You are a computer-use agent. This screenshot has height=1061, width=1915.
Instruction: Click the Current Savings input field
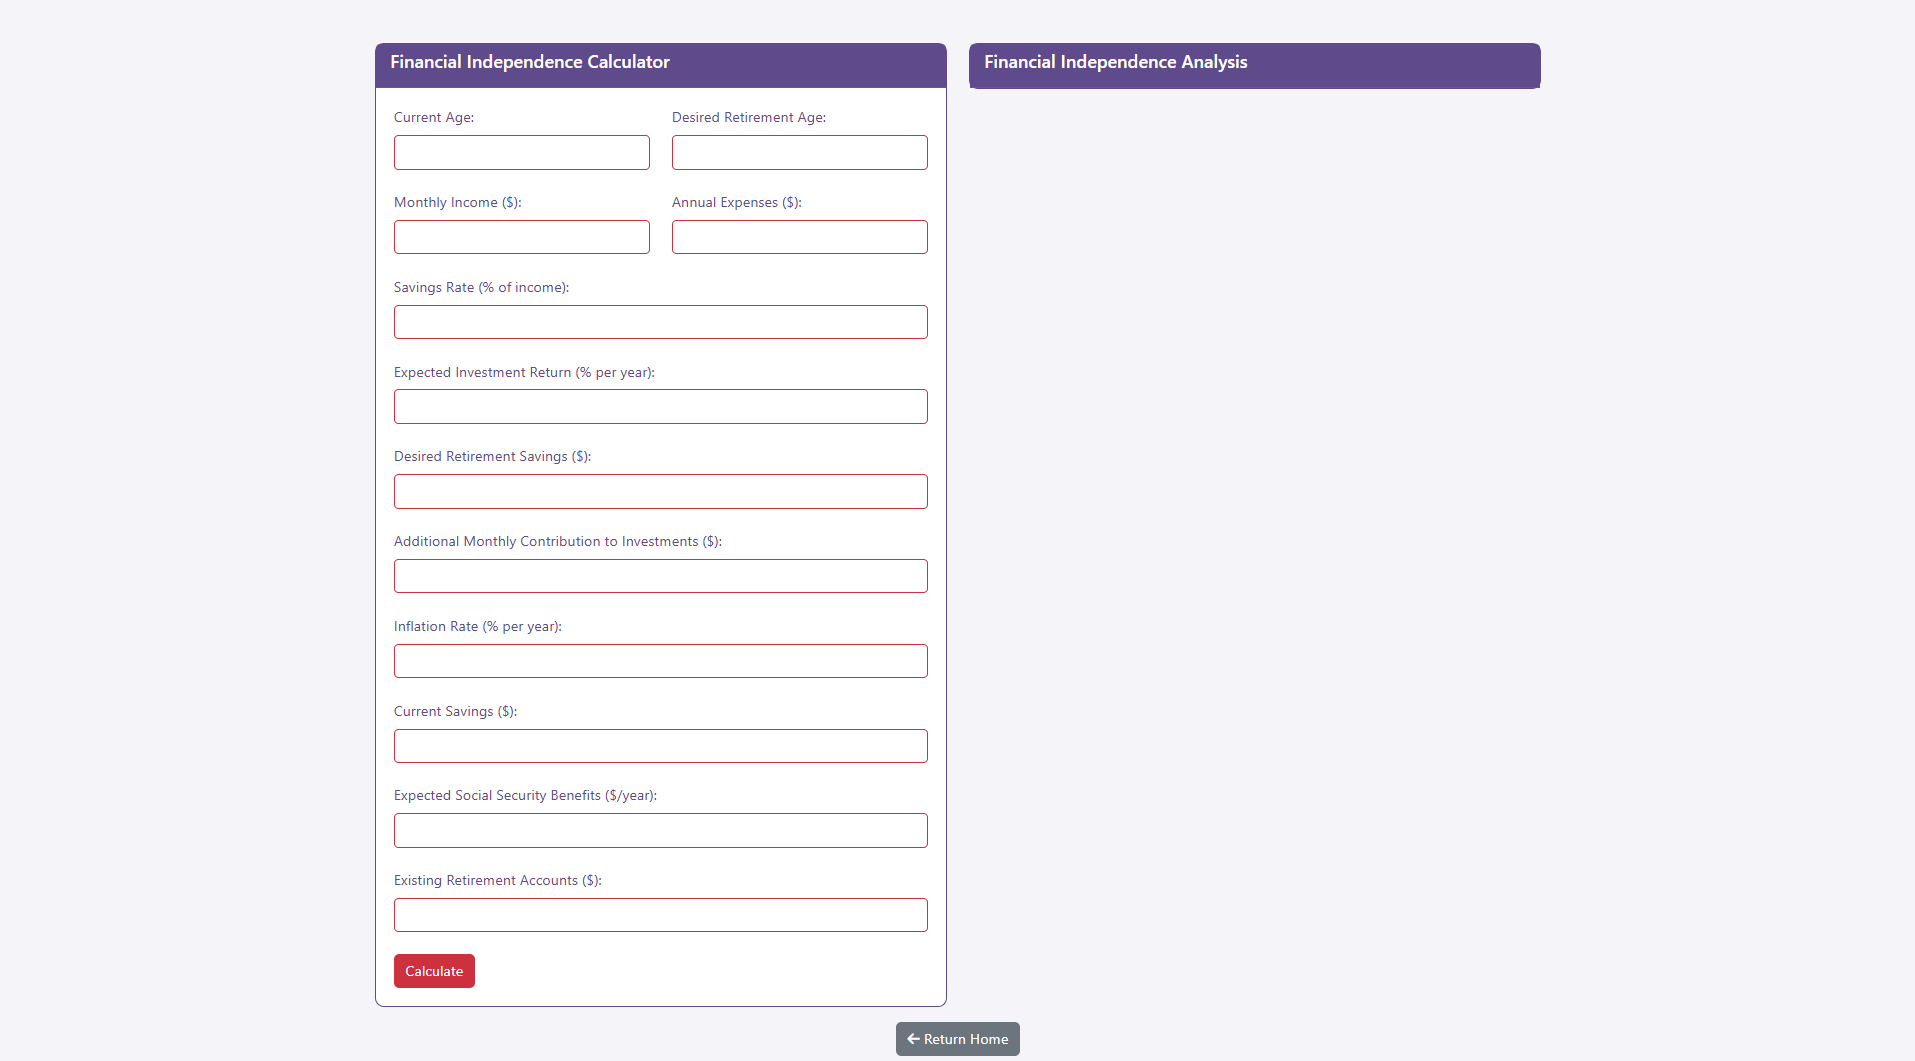[660, 746]
